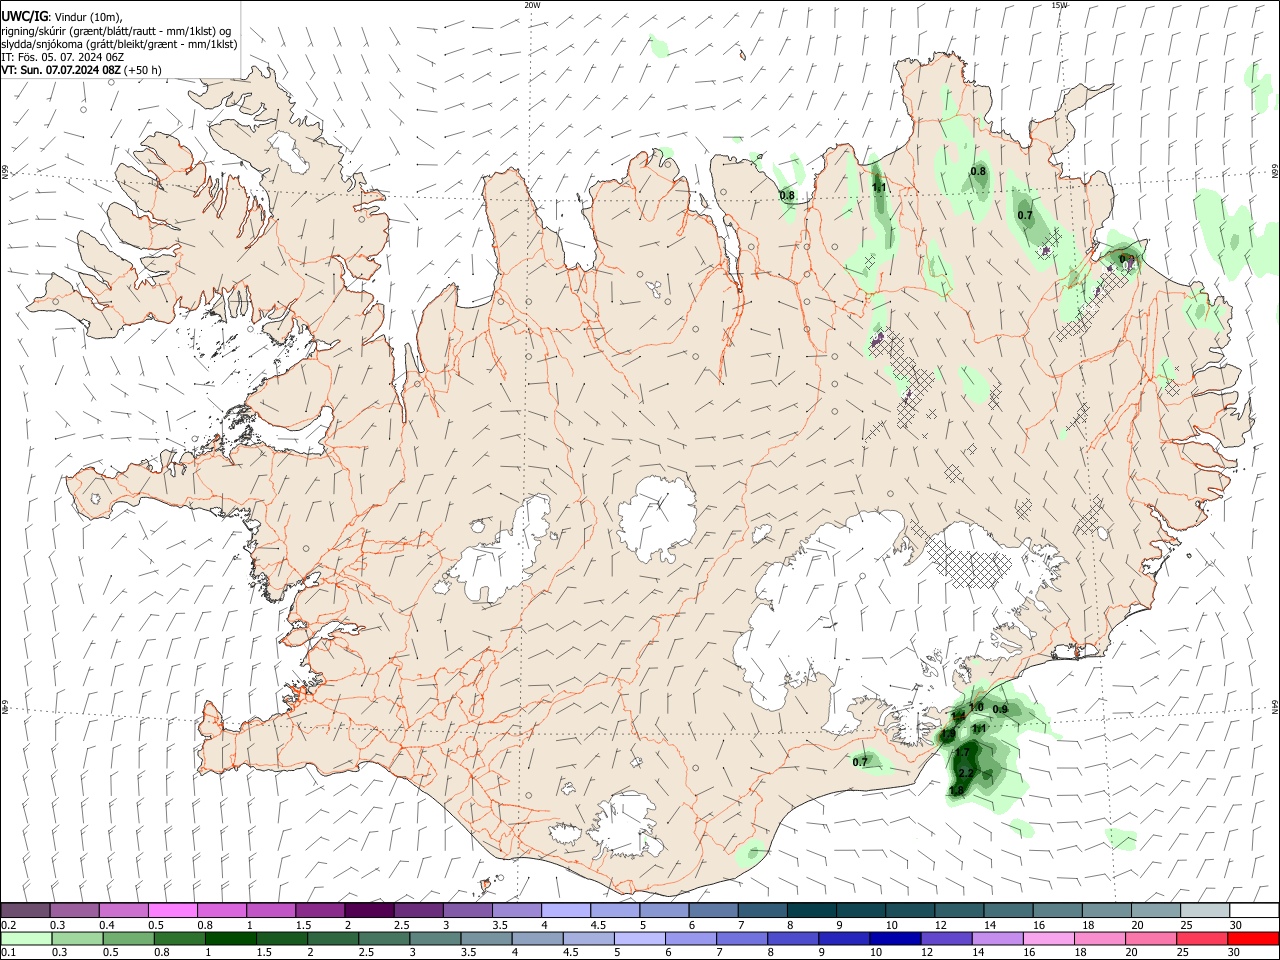Viewport: 1280px width, 960px height.
Task: Pick the darkest green 1 mm rain swatch
Action: click(229, 939)
